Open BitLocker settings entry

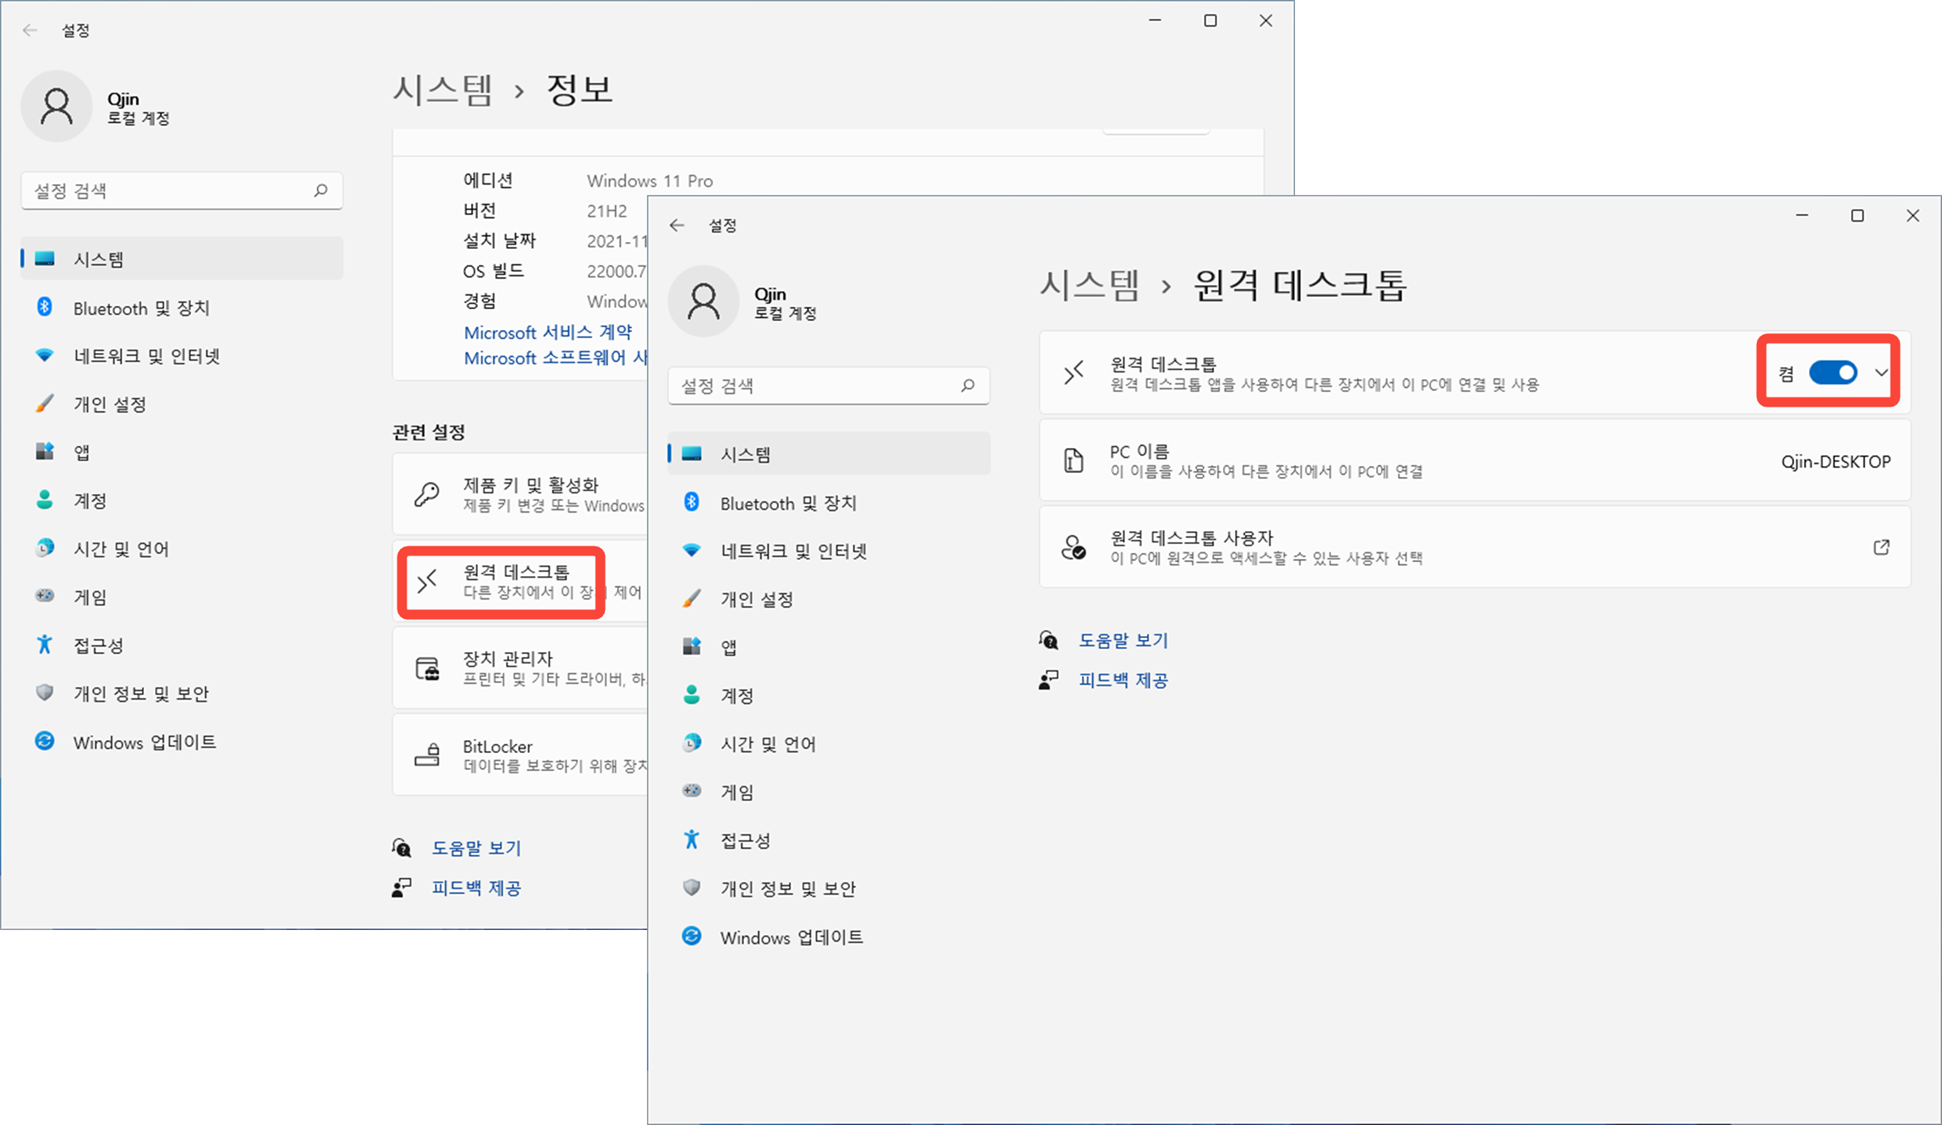click(520, 755)
